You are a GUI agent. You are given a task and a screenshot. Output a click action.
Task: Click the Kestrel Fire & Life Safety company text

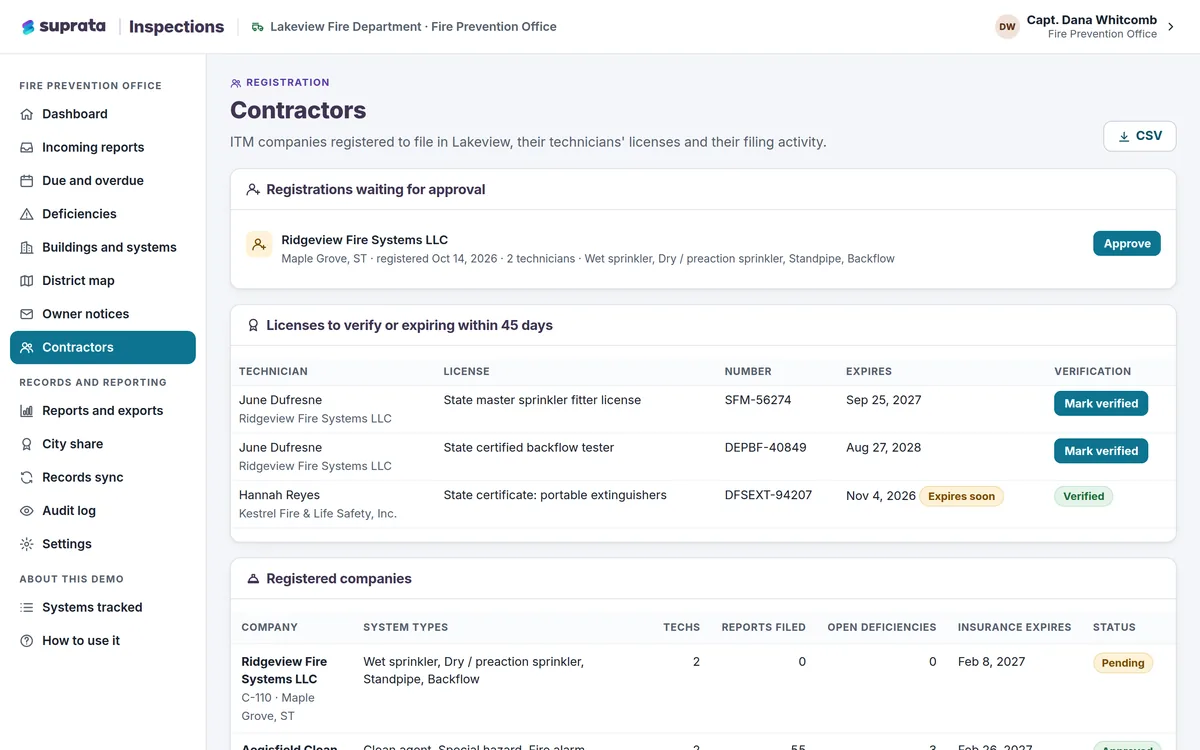[x=318, y=514]
